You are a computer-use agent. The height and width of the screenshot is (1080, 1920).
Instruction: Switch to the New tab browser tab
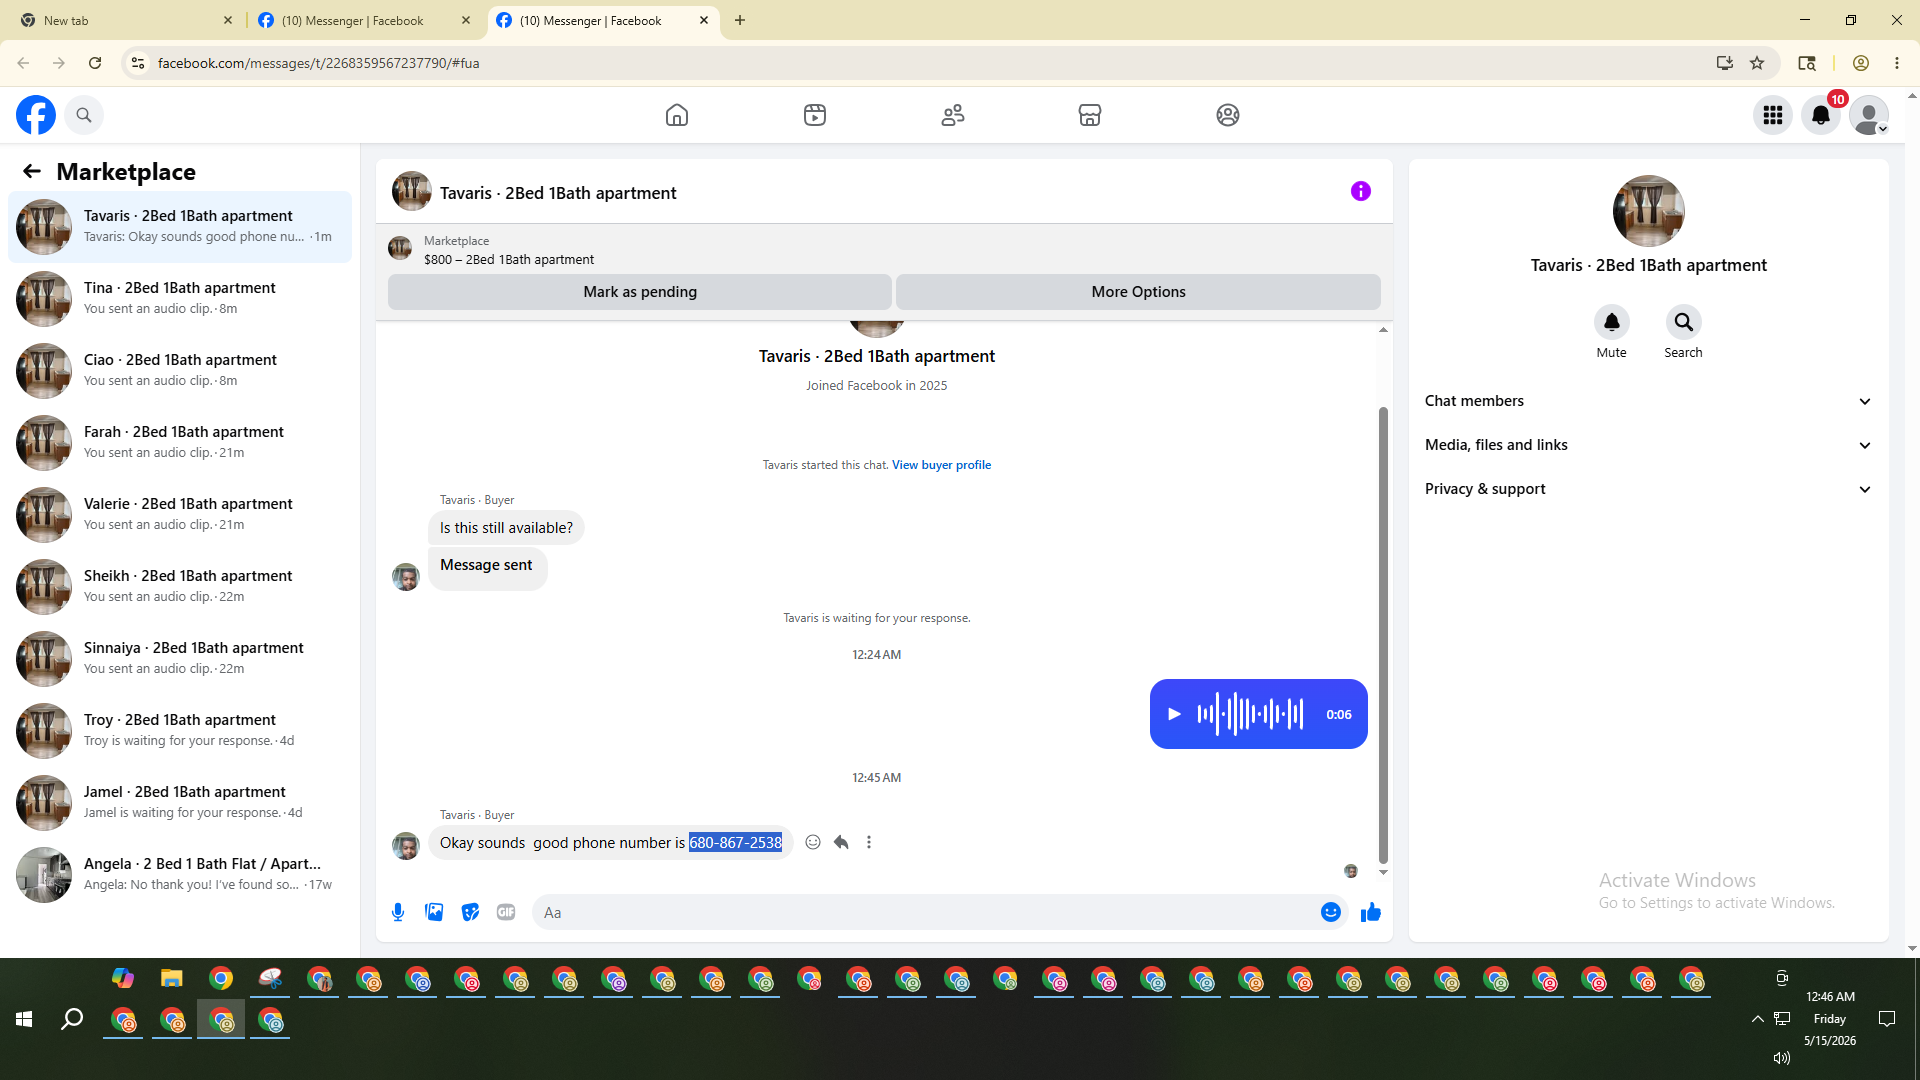[125, 20]
